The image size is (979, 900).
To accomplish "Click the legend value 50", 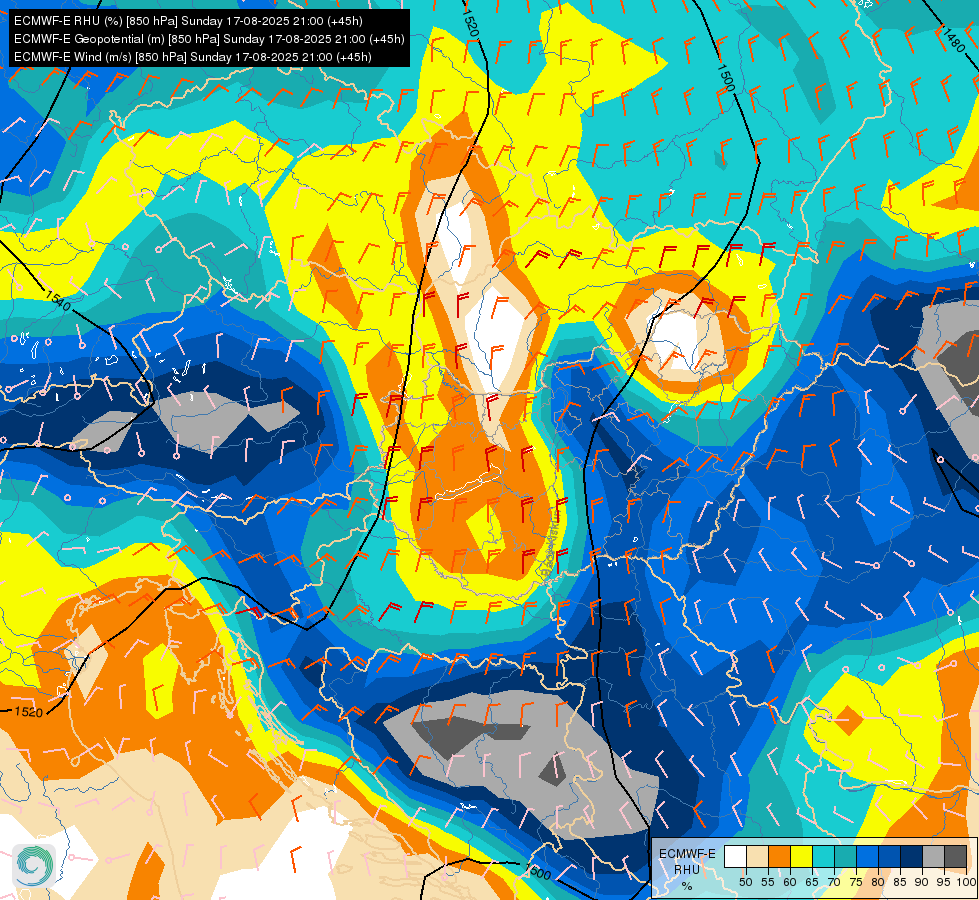I will pyautogui.click(x=745, y=882).
